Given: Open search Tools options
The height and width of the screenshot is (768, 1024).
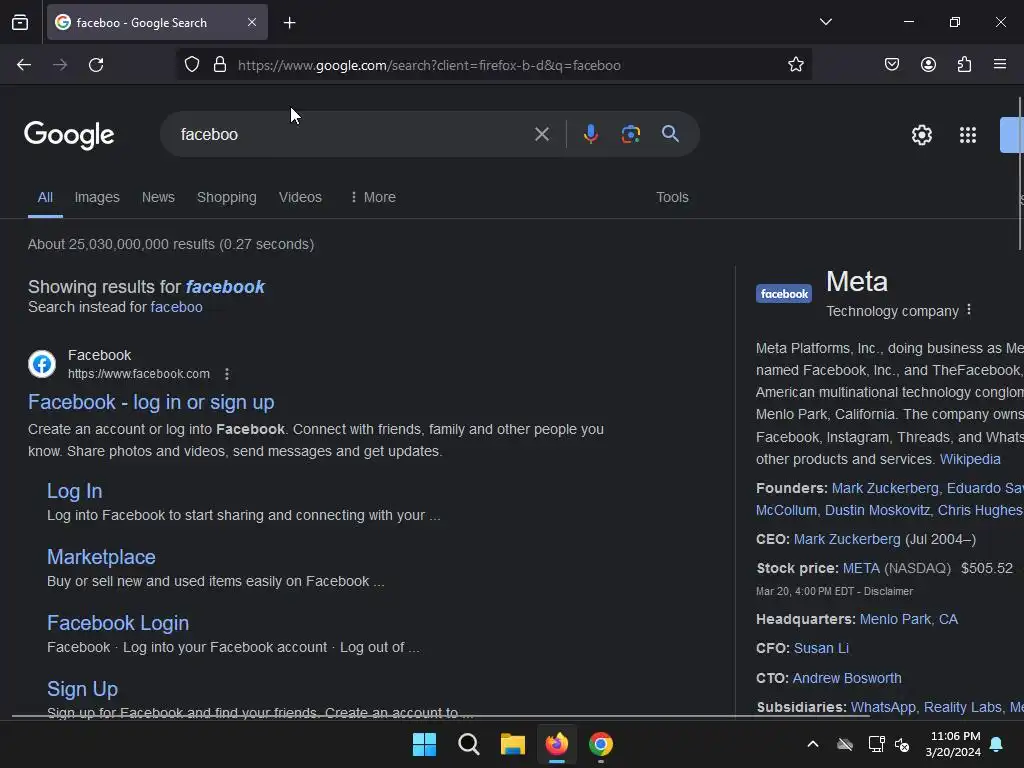Looking at the screenshot, I should (x=672, y=197).
